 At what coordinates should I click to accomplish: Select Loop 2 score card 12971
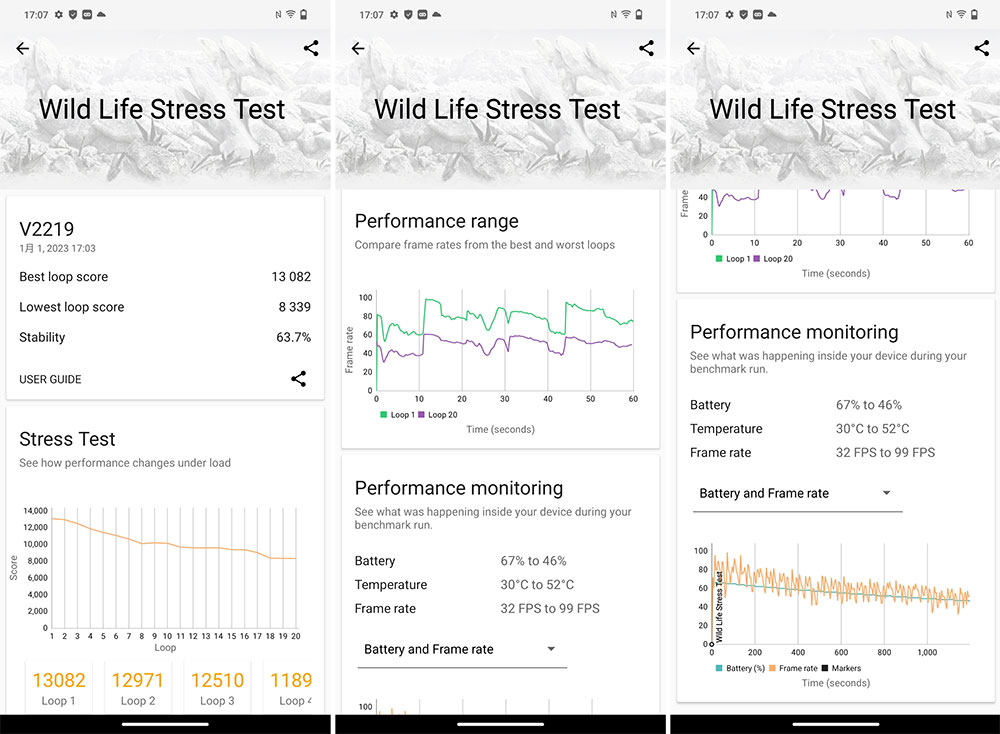tap(138, 687)
